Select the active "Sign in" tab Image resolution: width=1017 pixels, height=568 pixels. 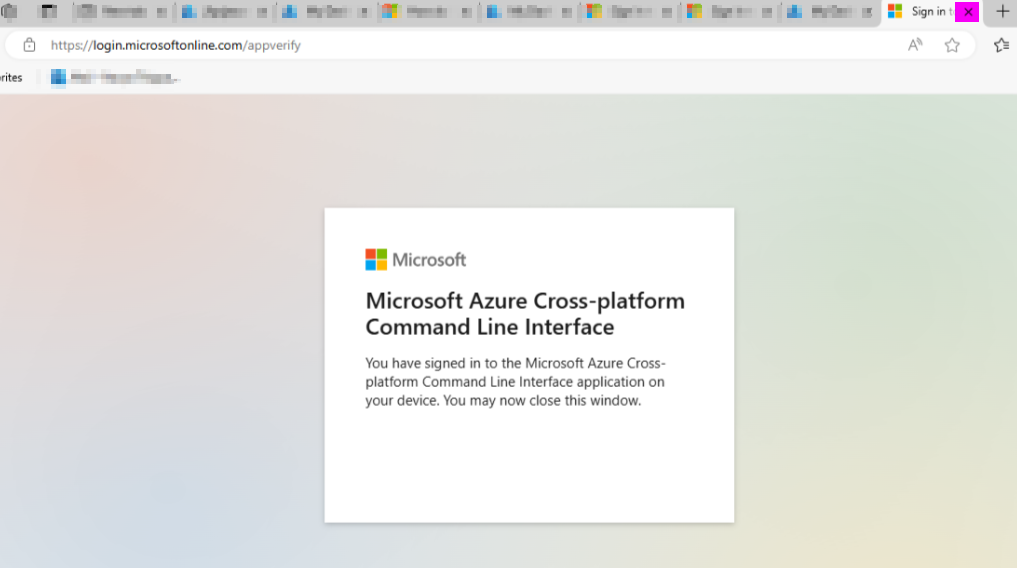(932, 12)
